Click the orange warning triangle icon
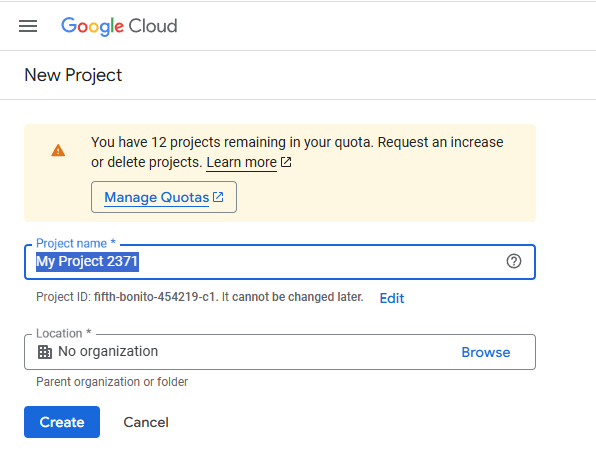This screenshot has height=471, width=596. [x=58, y=151]
